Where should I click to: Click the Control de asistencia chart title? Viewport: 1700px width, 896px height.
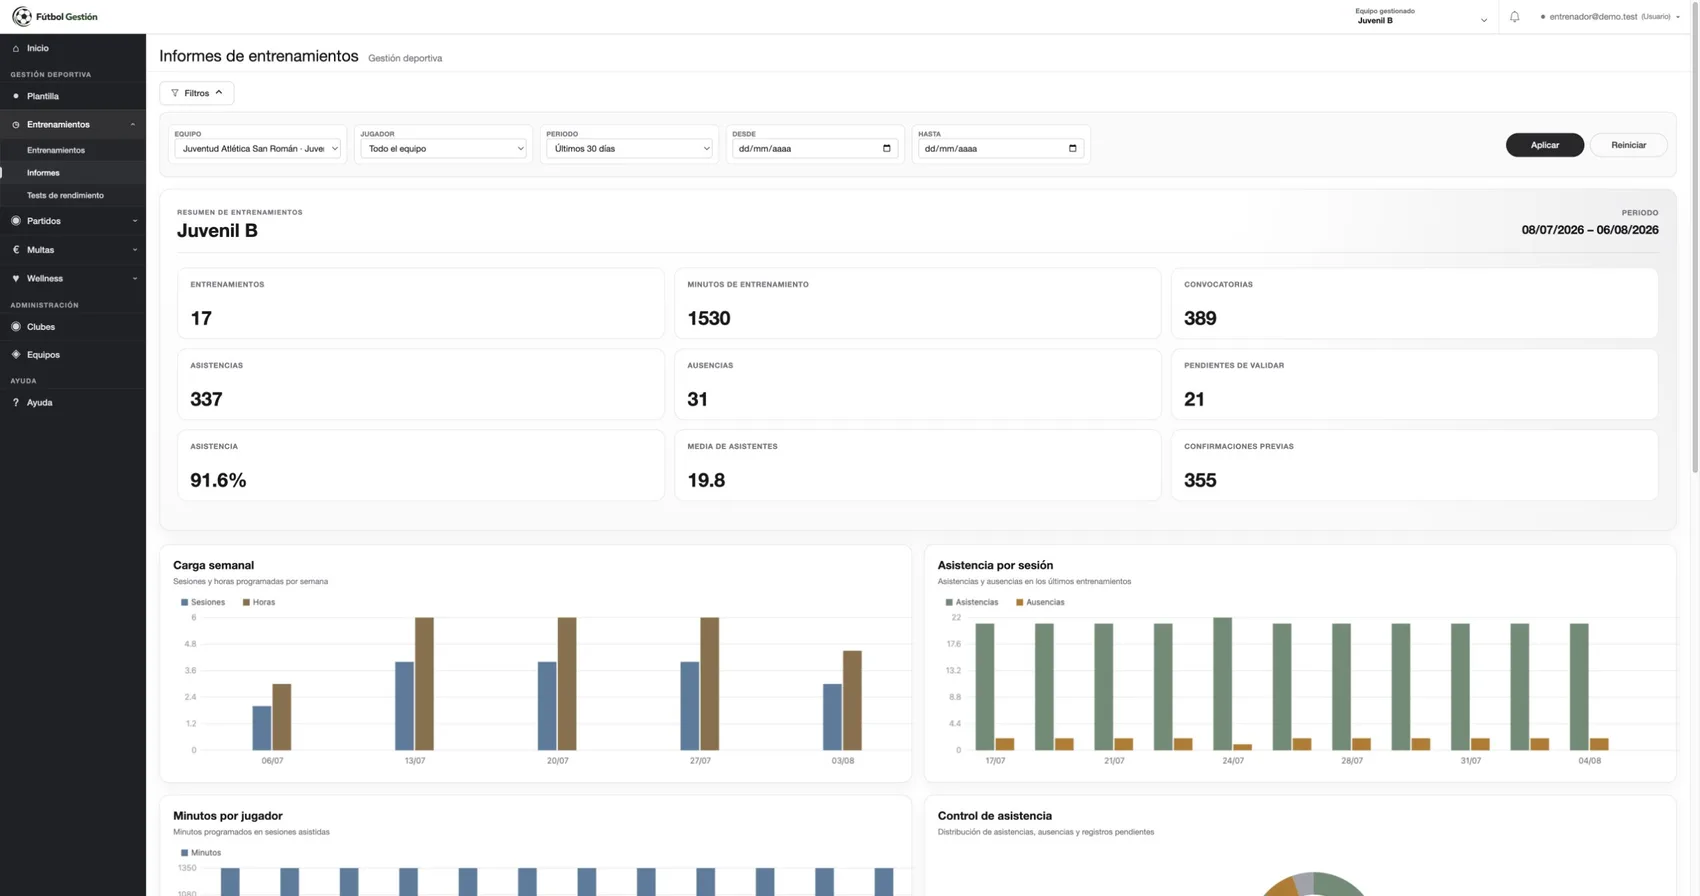(995, 816)
